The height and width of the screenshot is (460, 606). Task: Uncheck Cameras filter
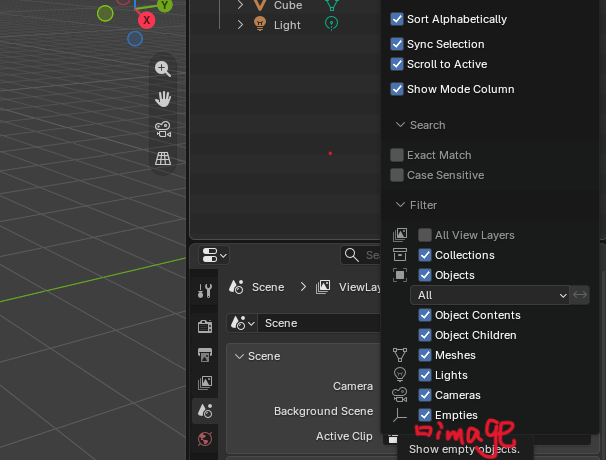pos(425,395)
